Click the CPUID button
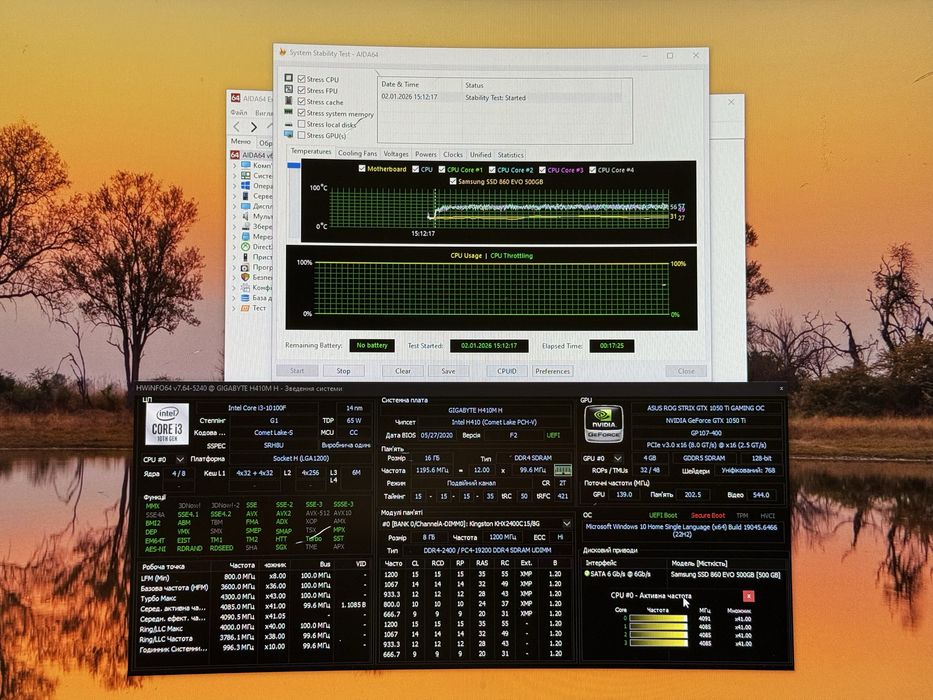Viewport: 933px width, 700px height. (x=506, y=371)
